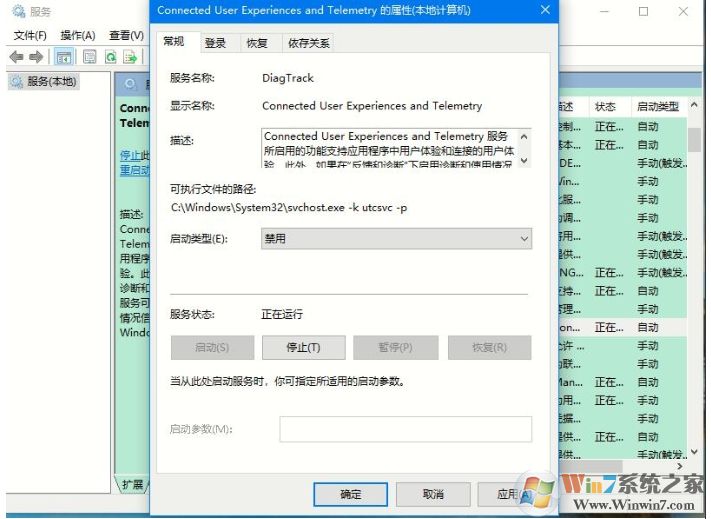Click the Forward arrow in Services toolbar
This screenshot has width=711, height=519.
pos(36,57)
